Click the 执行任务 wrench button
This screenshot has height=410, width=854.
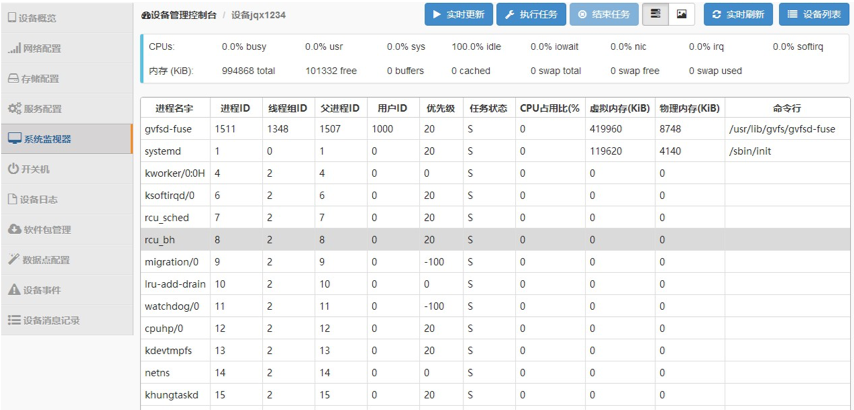[x=531, y=15]
